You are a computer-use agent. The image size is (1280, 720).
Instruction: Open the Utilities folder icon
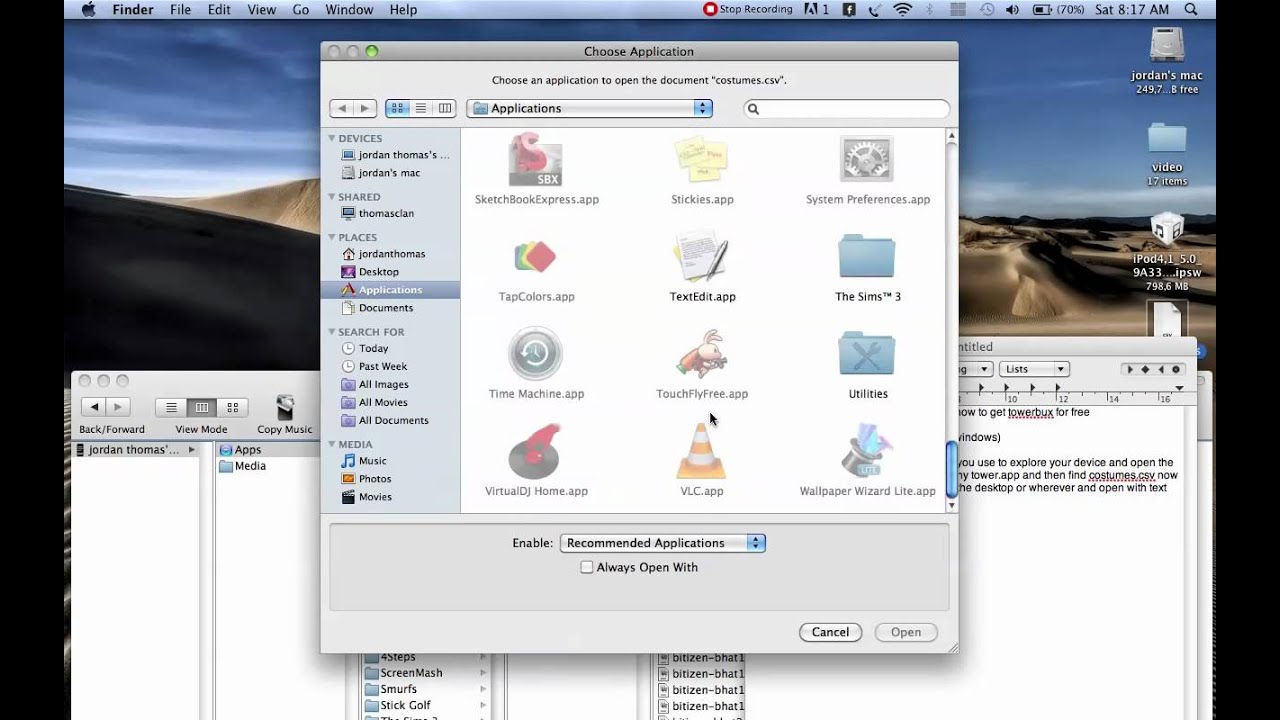tap(867, 354)
